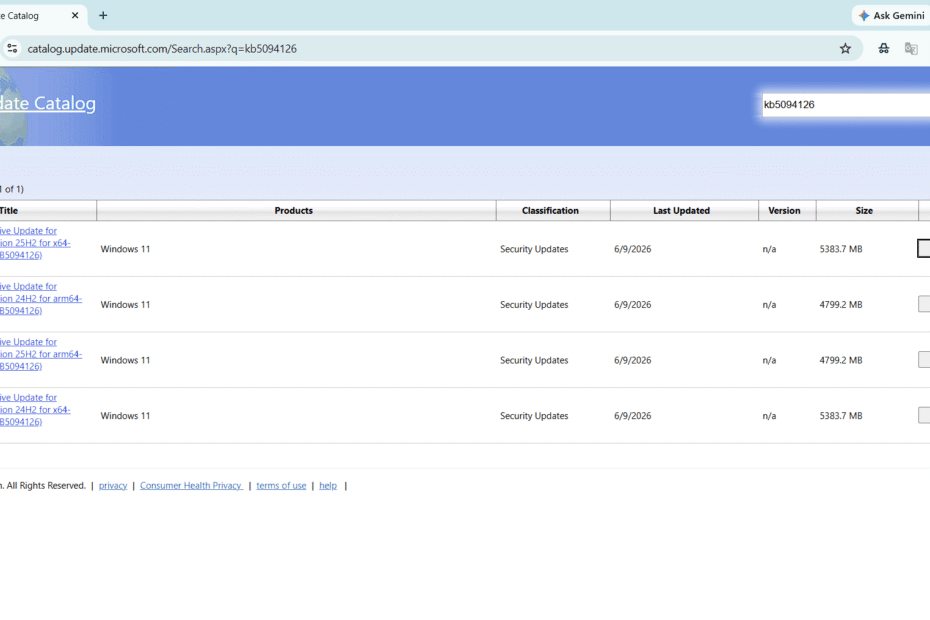930x620 pixels.
Task: Sort by the Classification column header
Action: pyautogui.click(x=550, y=211)
